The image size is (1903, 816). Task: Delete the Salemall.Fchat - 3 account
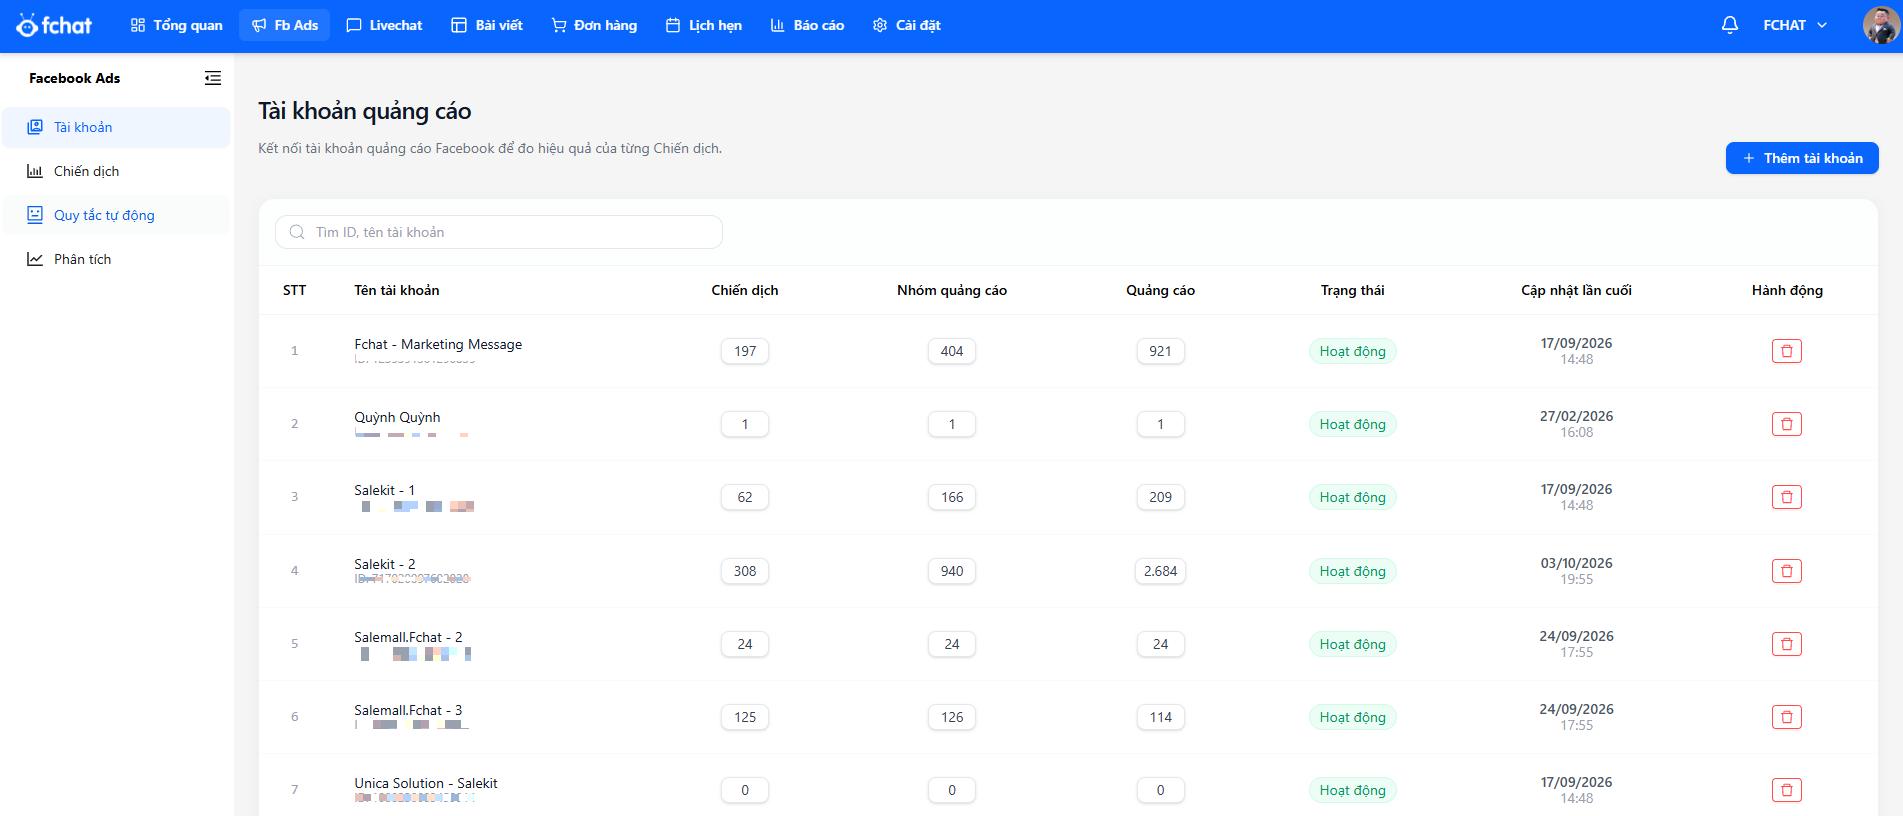click(x=1786, y=717)
